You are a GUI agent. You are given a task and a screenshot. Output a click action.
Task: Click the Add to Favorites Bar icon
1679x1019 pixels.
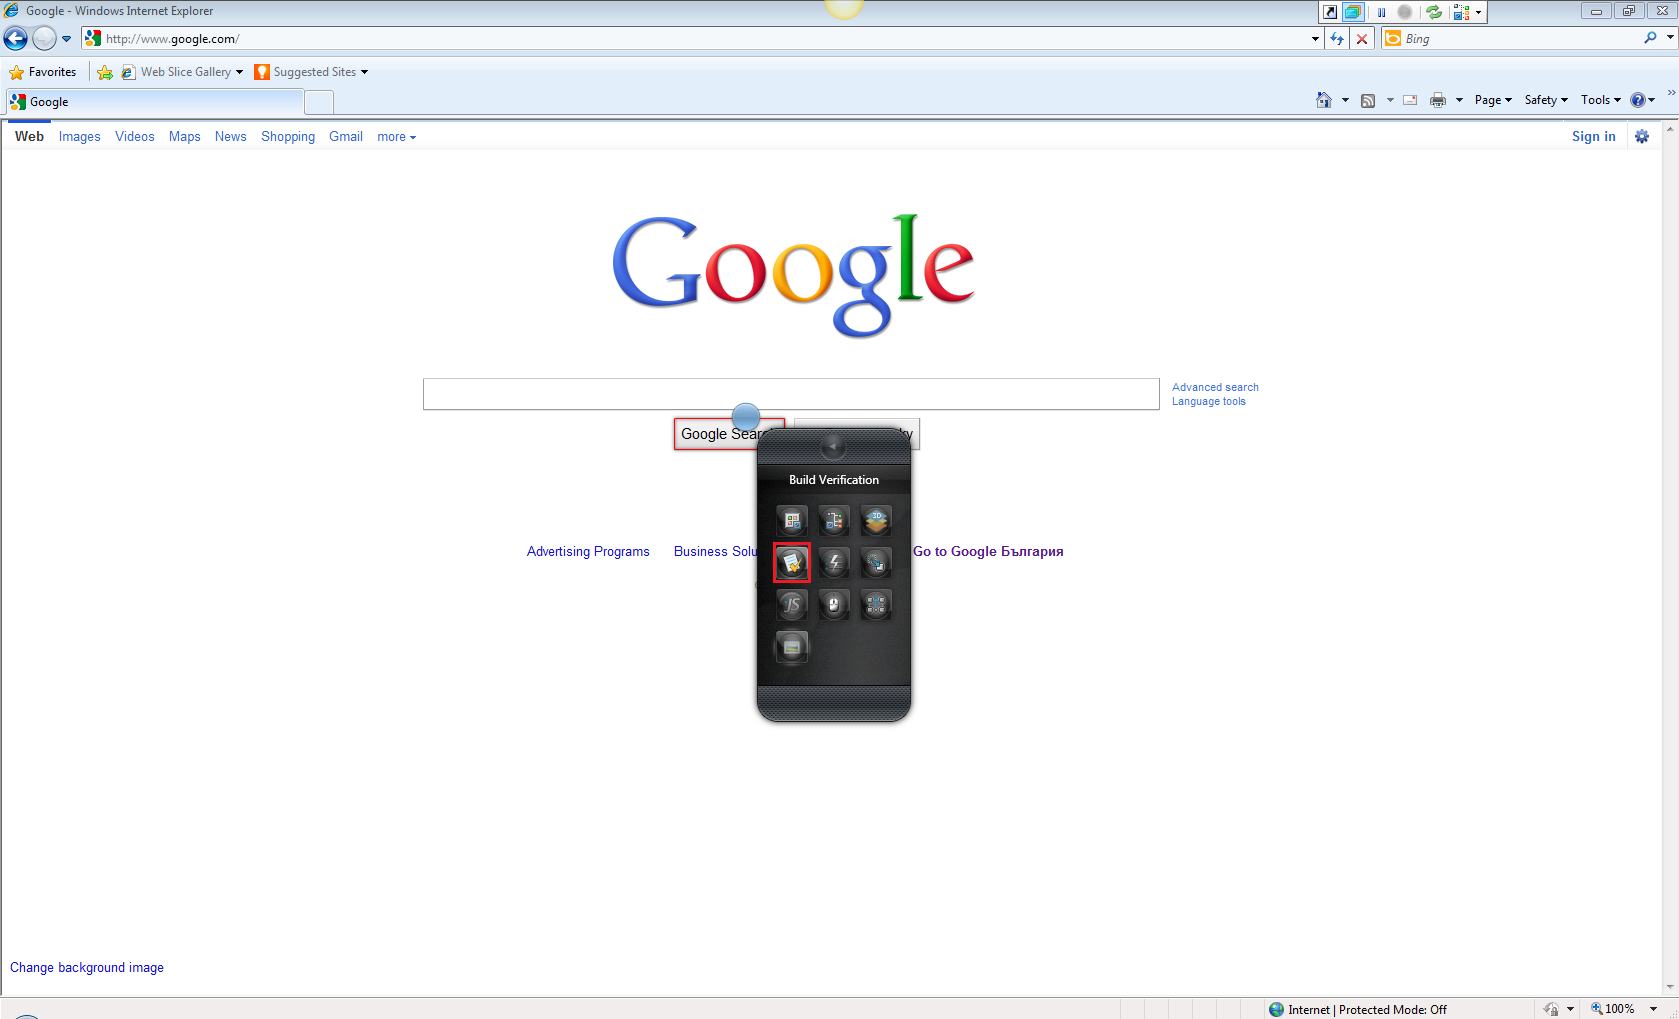(x=105, y=72)
